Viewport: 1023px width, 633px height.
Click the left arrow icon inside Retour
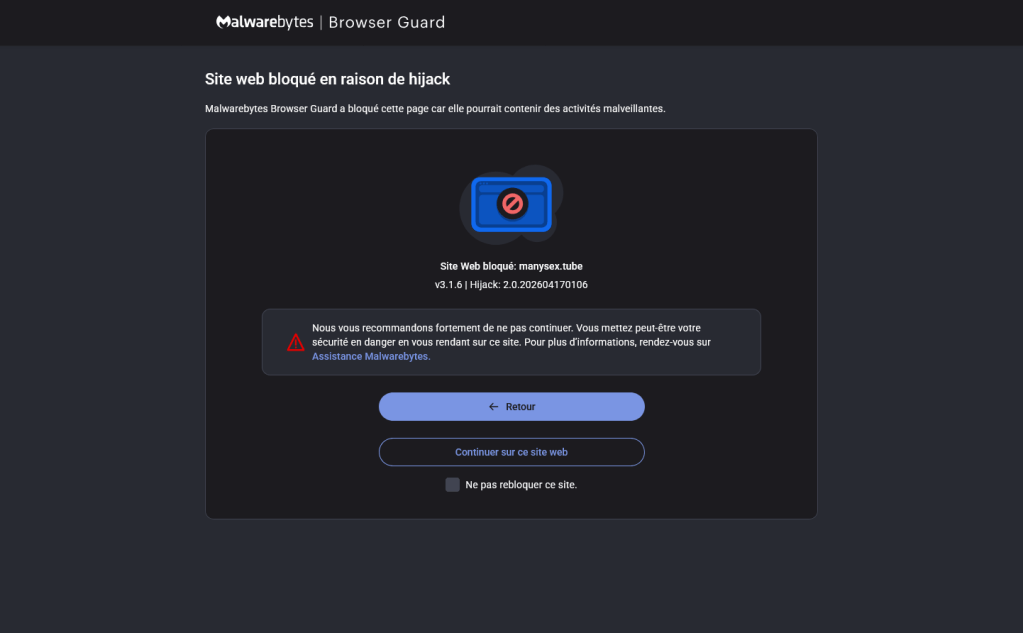click(493, 407)
